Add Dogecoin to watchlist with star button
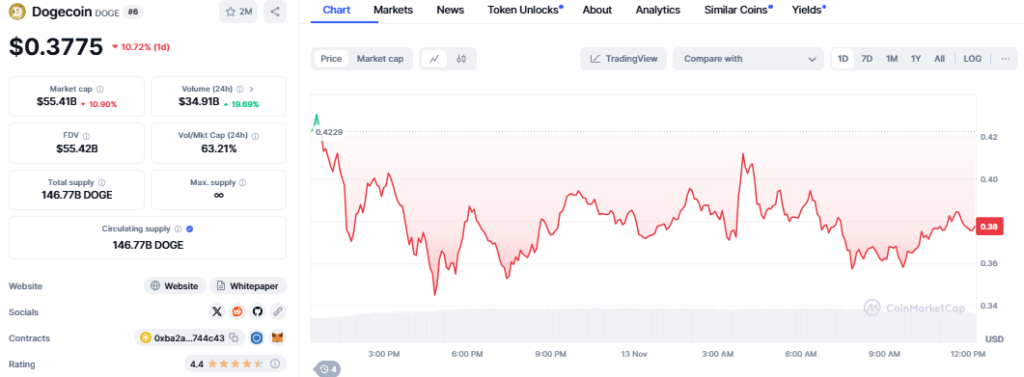1024x377 pixels. click(238, 12)
